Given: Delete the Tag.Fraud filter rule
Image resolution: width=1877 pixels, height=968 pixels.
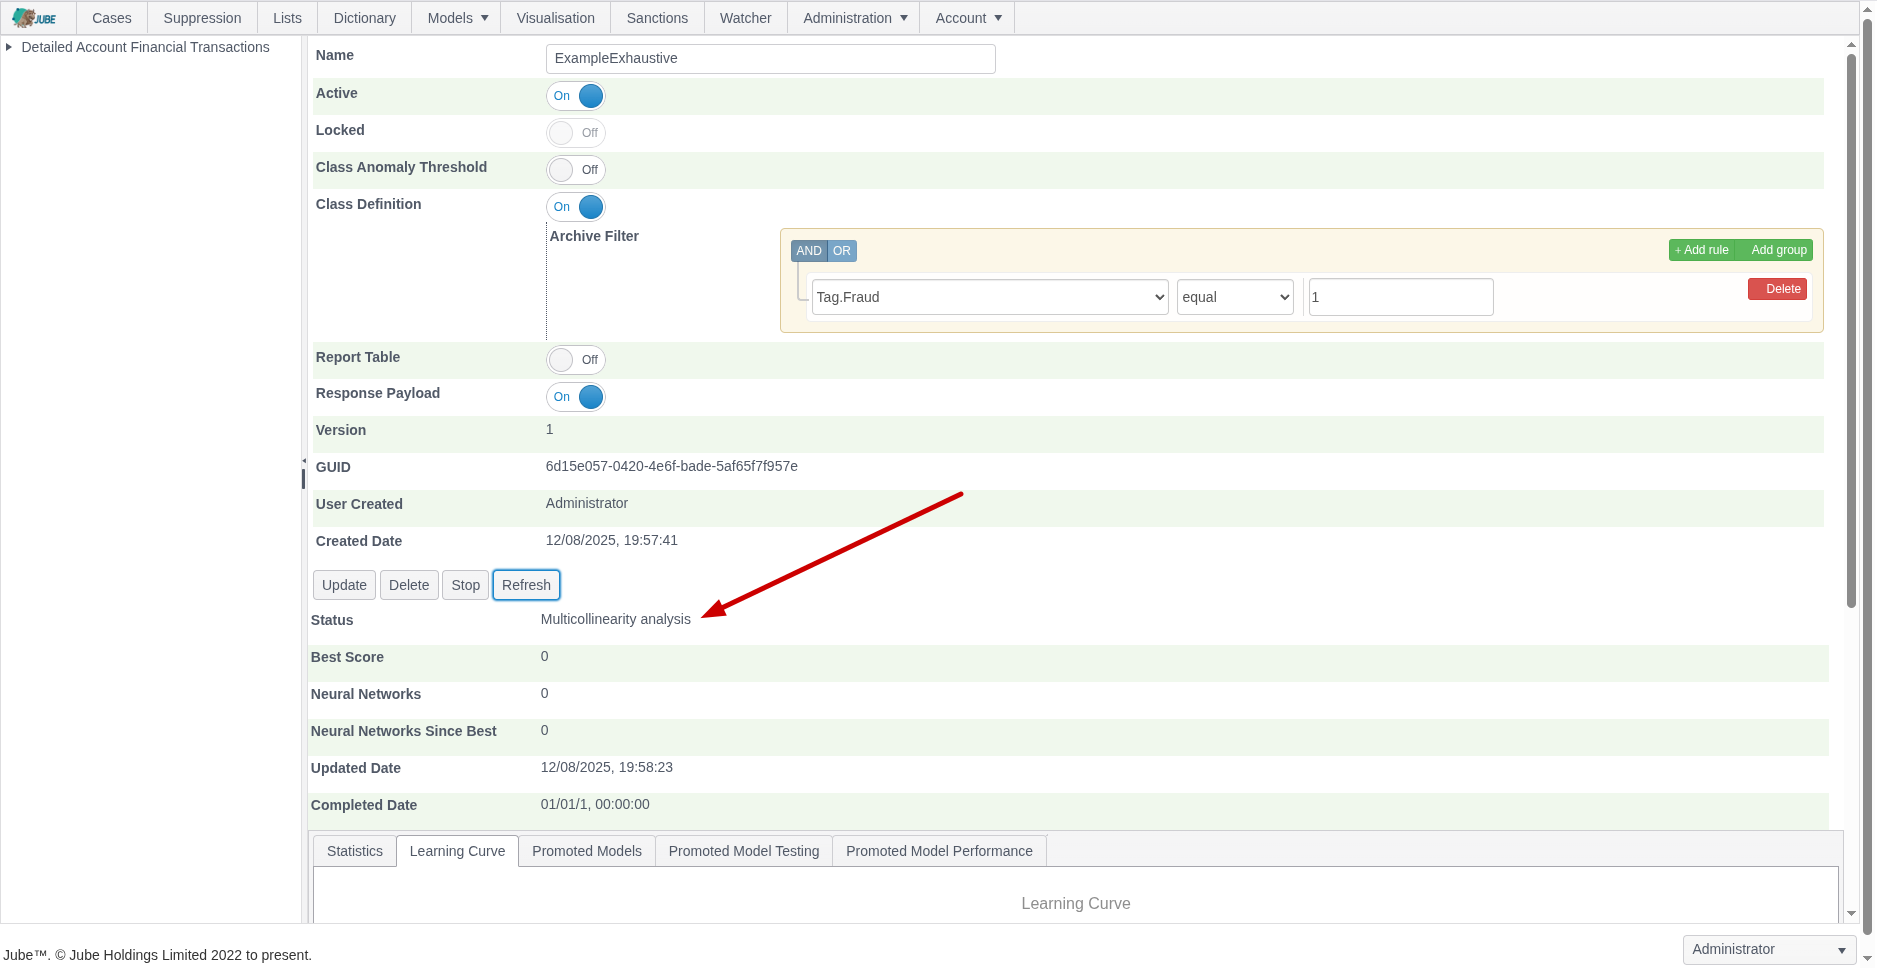Looking at the screenshot, I should [1777, 289].
